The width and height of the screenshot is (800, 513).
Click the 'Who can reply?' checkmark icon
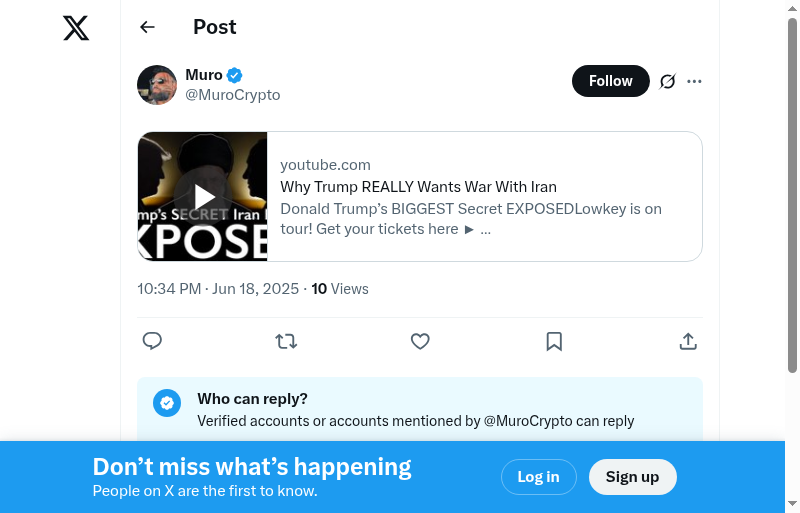[167, 403]
